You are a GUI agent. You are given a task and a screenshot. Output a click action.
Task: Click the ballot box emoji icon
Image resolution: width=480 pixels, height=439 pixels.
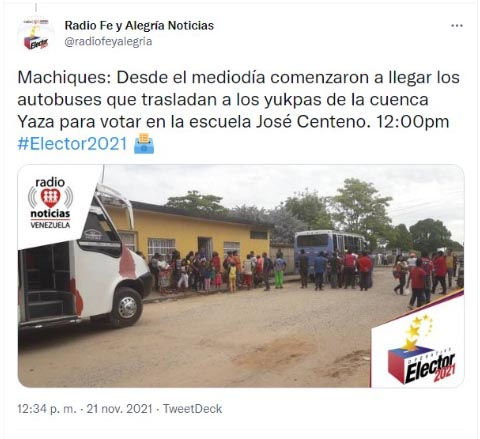coord(144,143)
